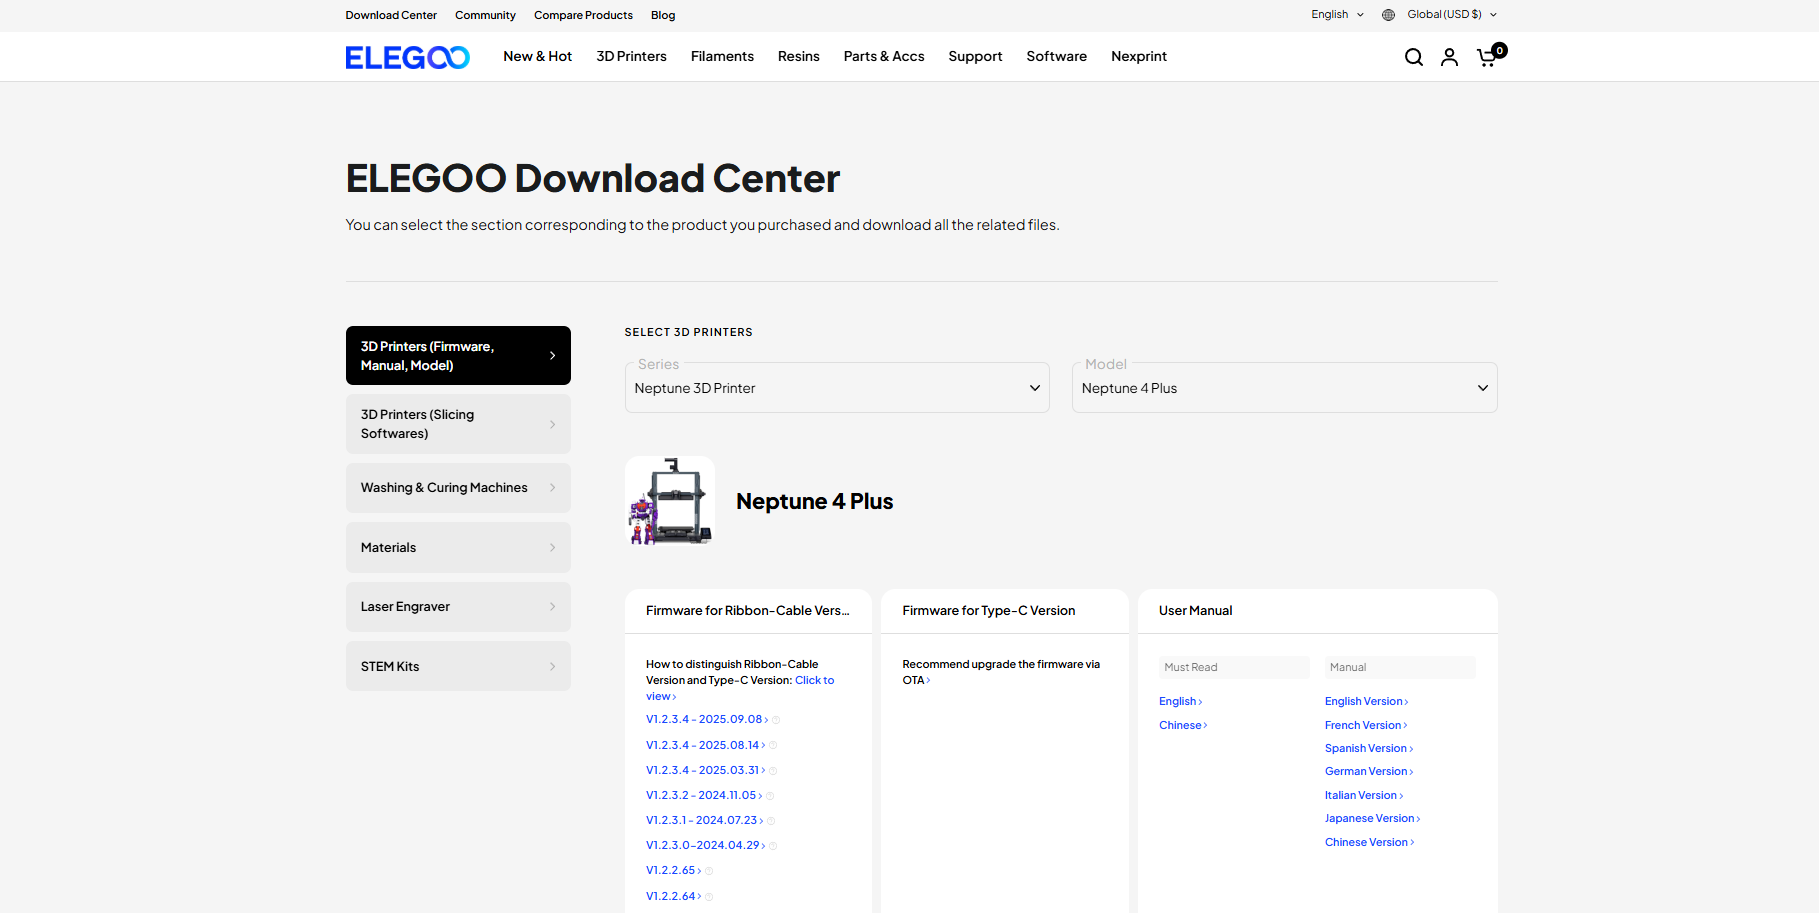Screen dimensions: 1819x913
Task: Click info icon beside V1.2.3.4 - 2025.09.08
Action: (776, 720)
